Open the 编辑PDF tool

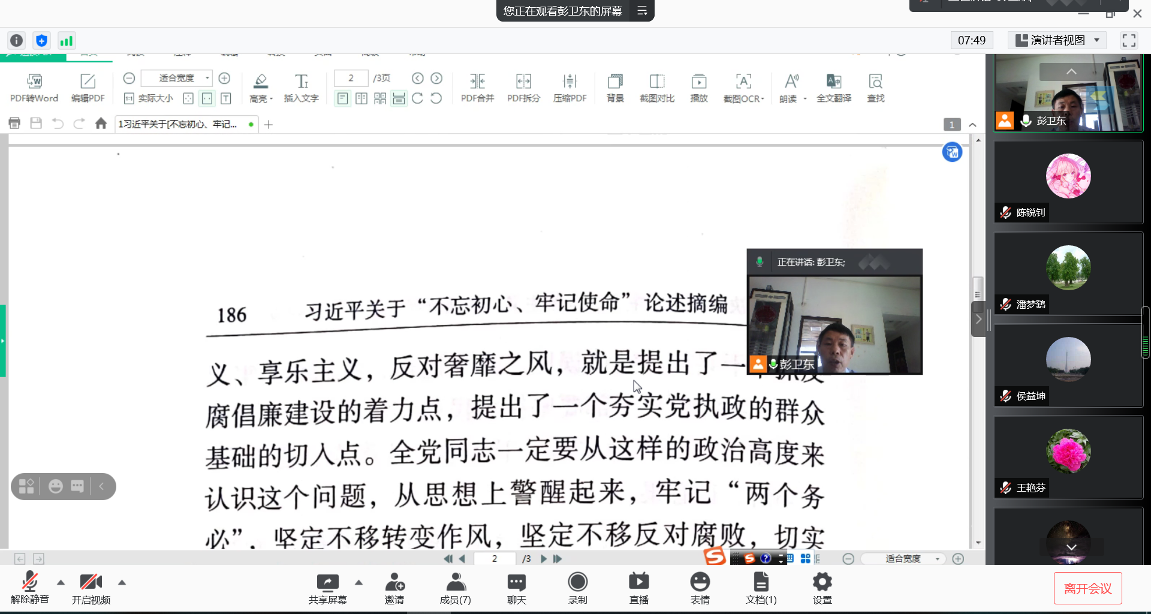tap(88, 83)
